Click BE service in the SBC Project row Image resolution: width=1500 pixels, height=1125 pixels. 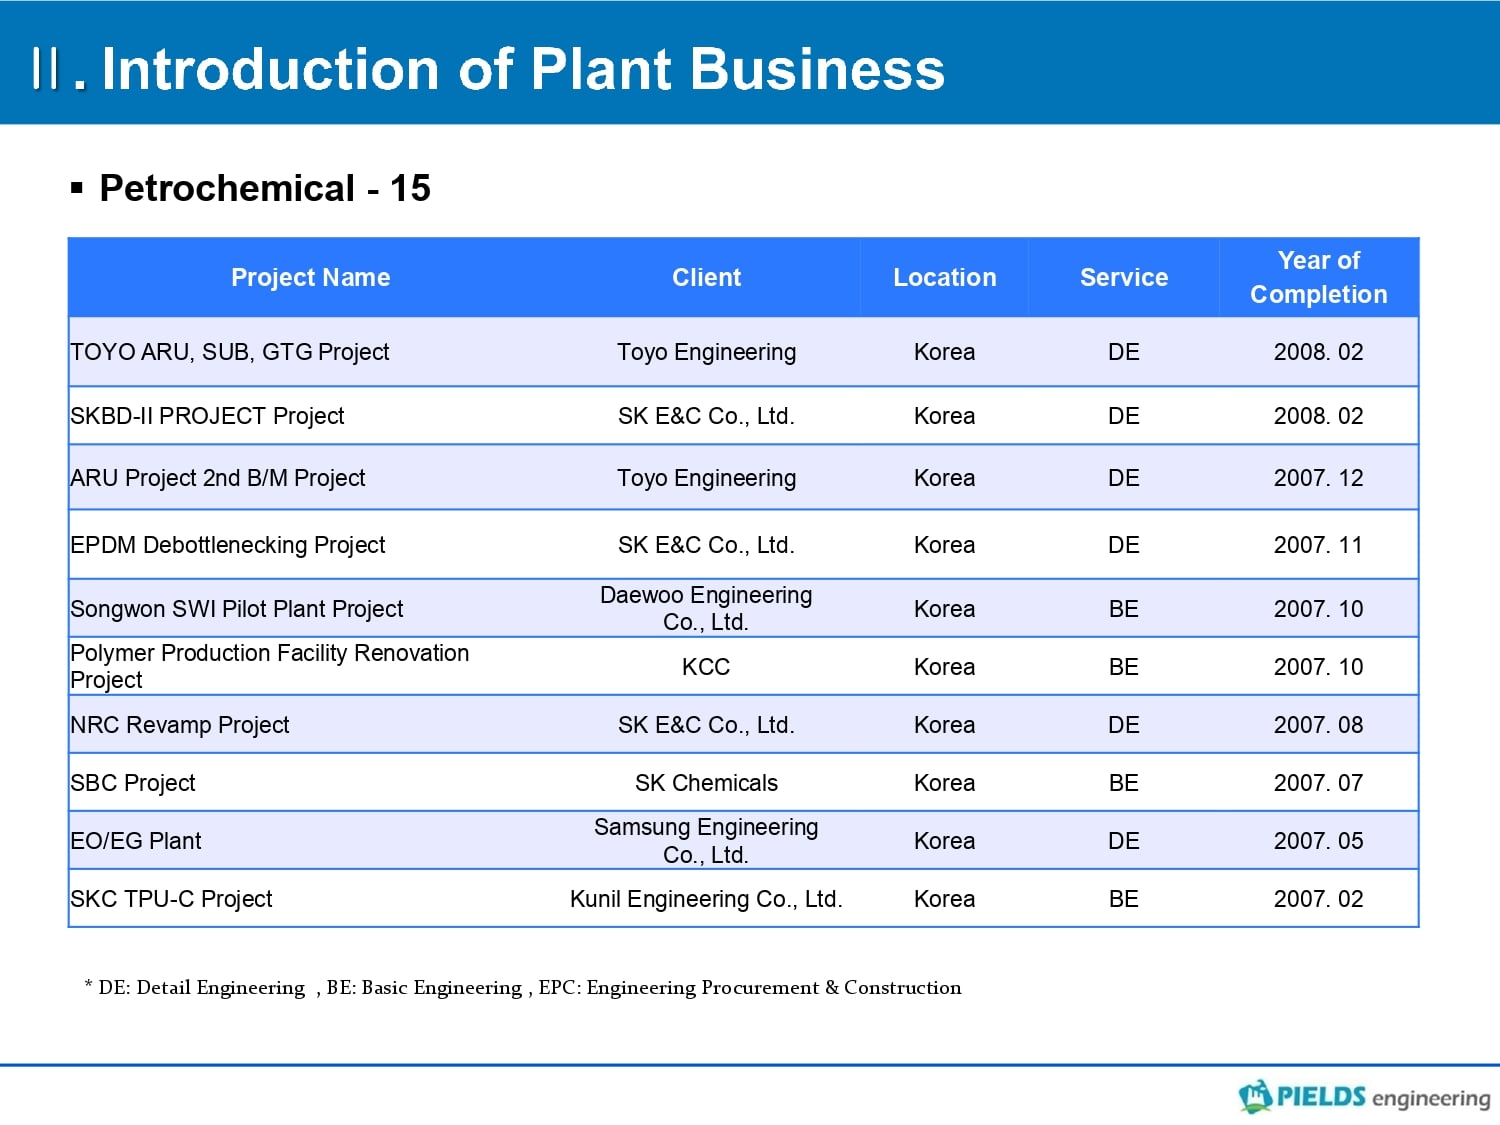coord(1124,783)
